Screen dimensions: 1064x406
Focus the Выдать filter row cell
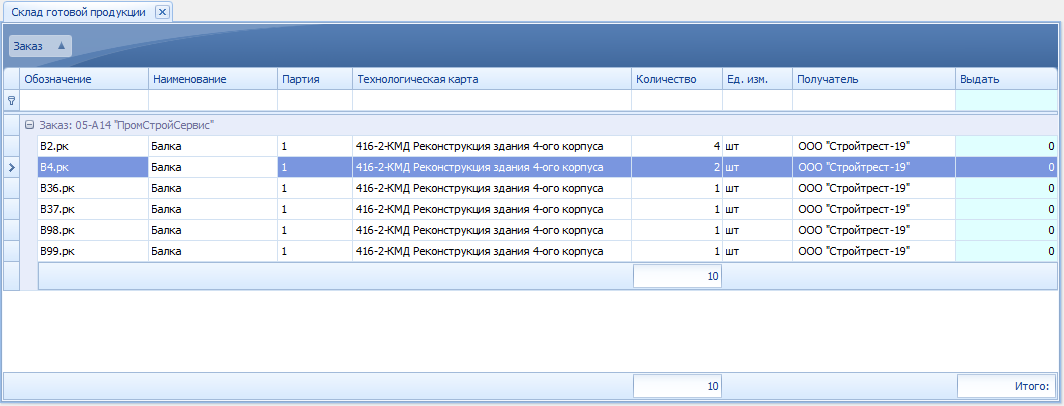(x=1006, y=100)
